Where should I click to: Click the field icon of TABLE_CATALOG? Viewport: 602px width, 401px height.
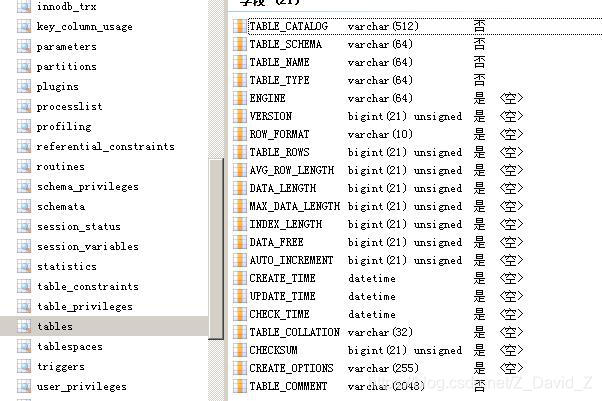point(240,26)
